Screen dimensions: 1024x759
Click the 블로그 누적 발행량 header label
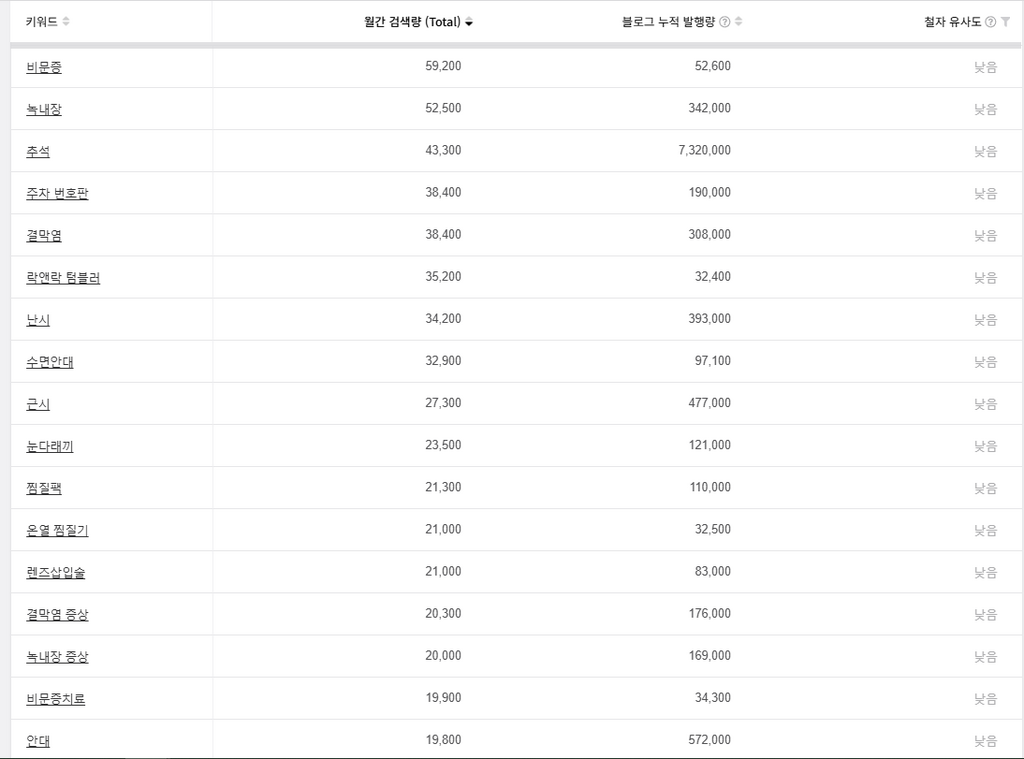pyautogui.click(x=669, y=22)
